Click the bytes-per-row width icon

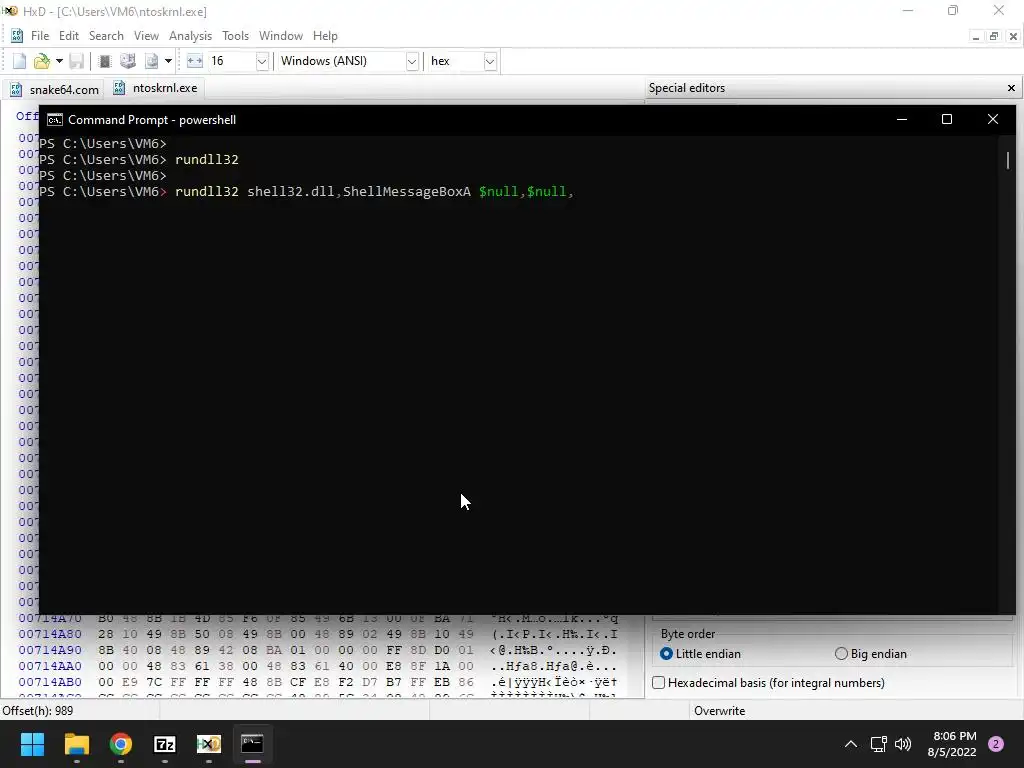click(x=195, y=61)
